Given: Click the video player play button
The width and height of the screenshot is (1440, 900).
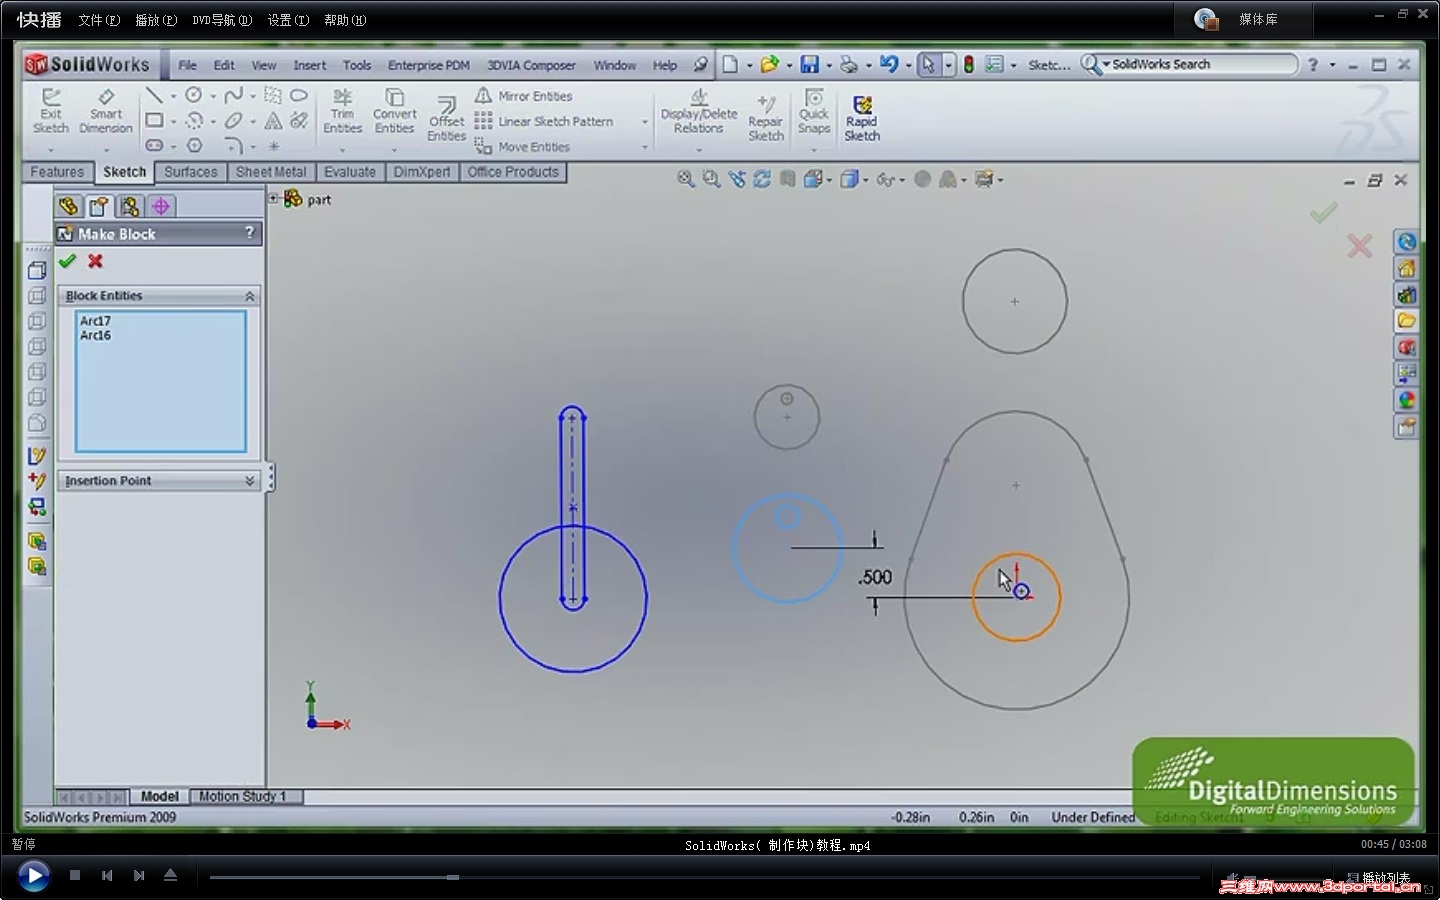Looking at the screenshot, I should tap(33, 876).
